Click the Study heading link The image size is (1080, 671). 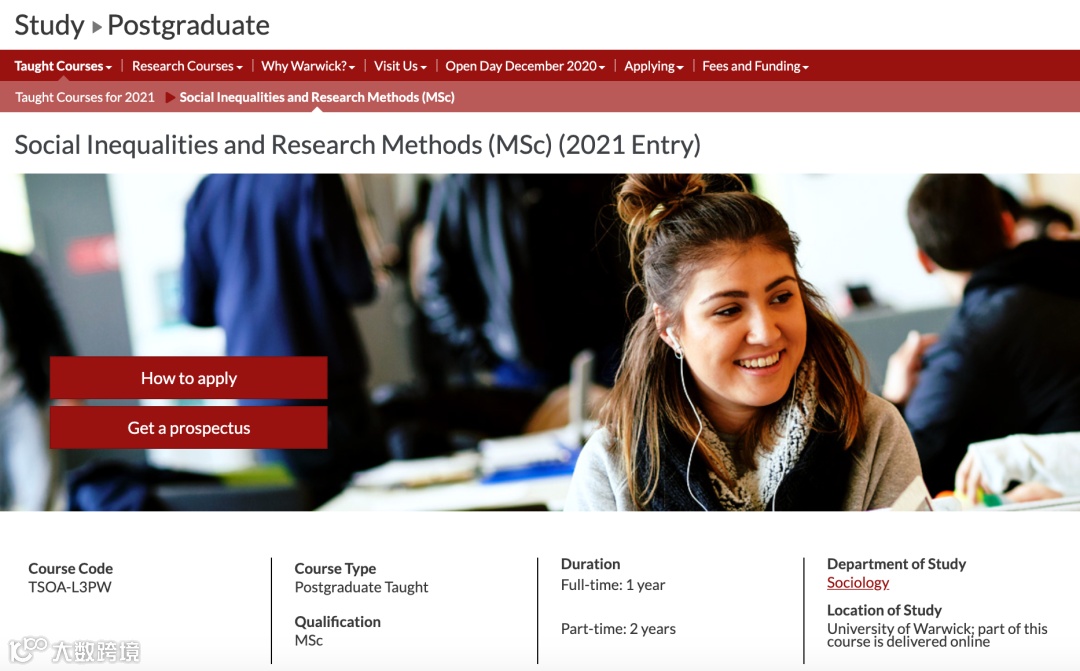pos(49,25)
